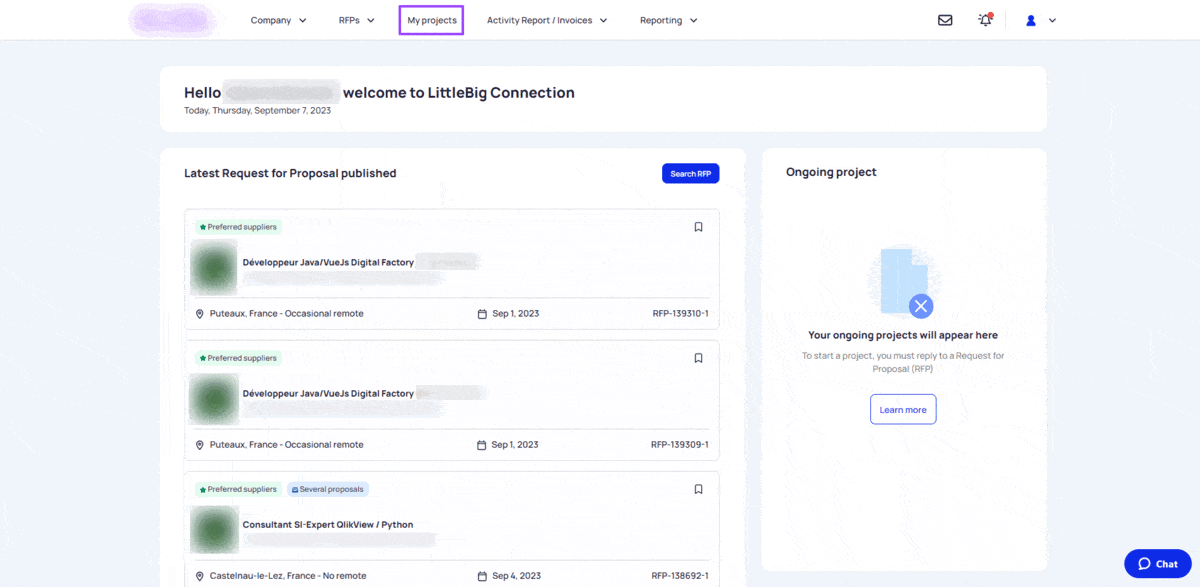This screenshot has width=1200, height=587.
Task: Click the Today, Thursday, September 7, 2023 date
Action: click(x=257, y=111)
